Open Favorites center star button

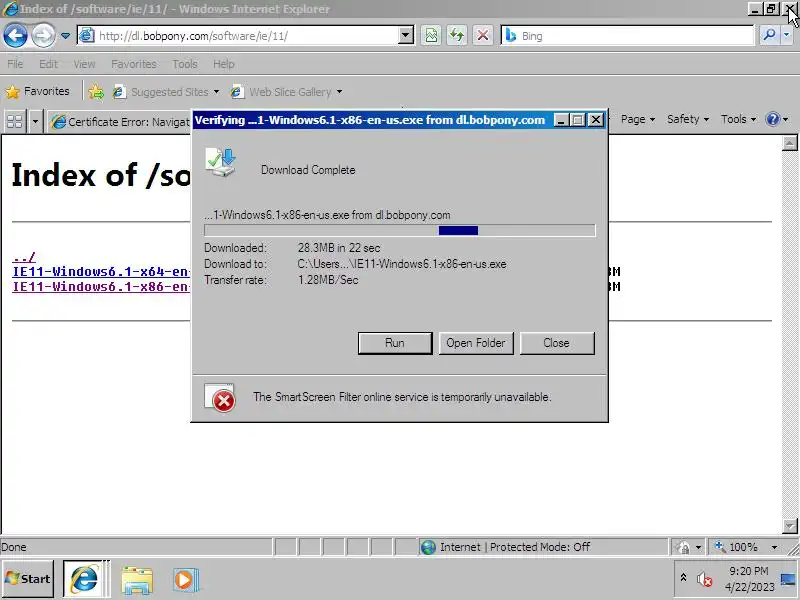point(38,91)
